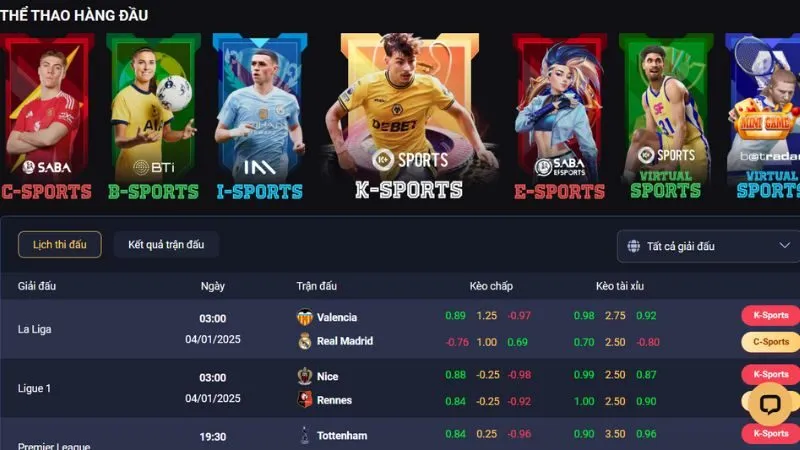Click the Real Madrid crest icon

coord(305,341)
